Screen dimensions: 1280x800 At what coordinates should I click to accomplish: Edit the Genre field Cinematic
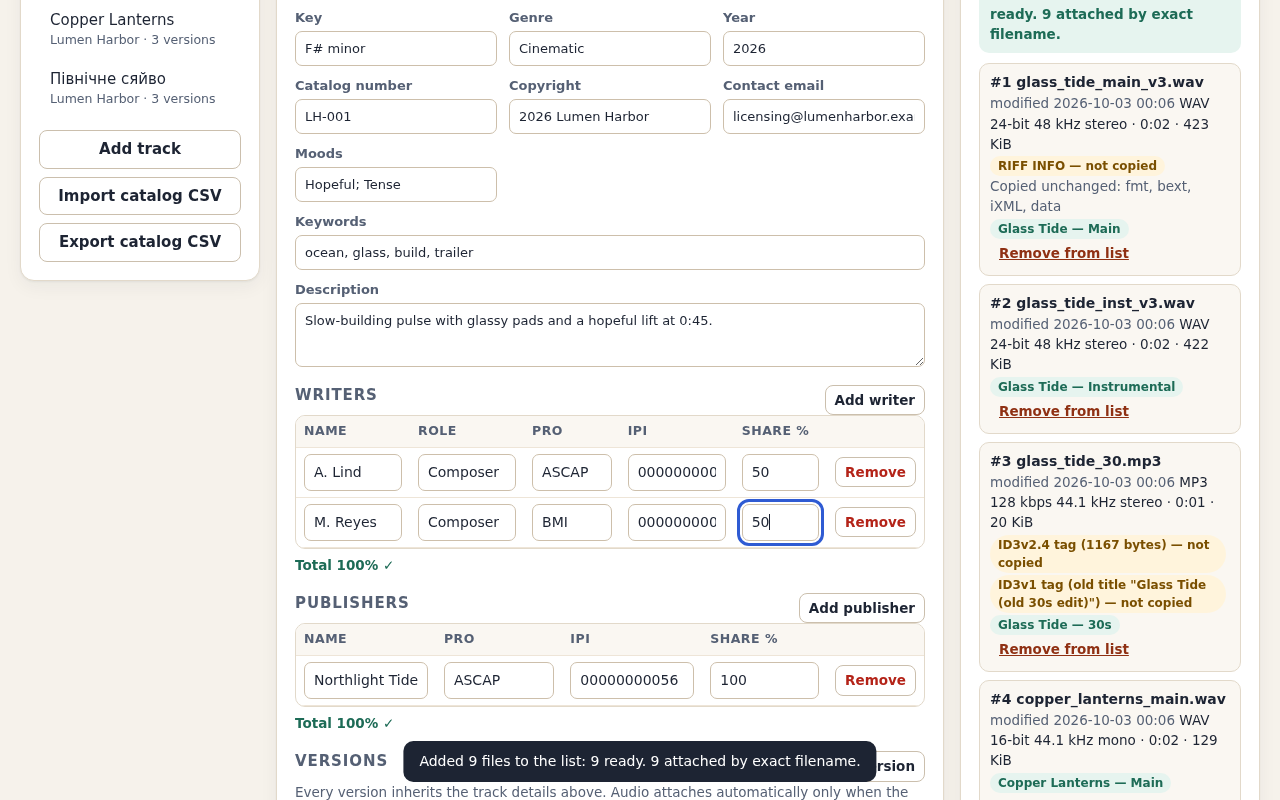(610, 48)
